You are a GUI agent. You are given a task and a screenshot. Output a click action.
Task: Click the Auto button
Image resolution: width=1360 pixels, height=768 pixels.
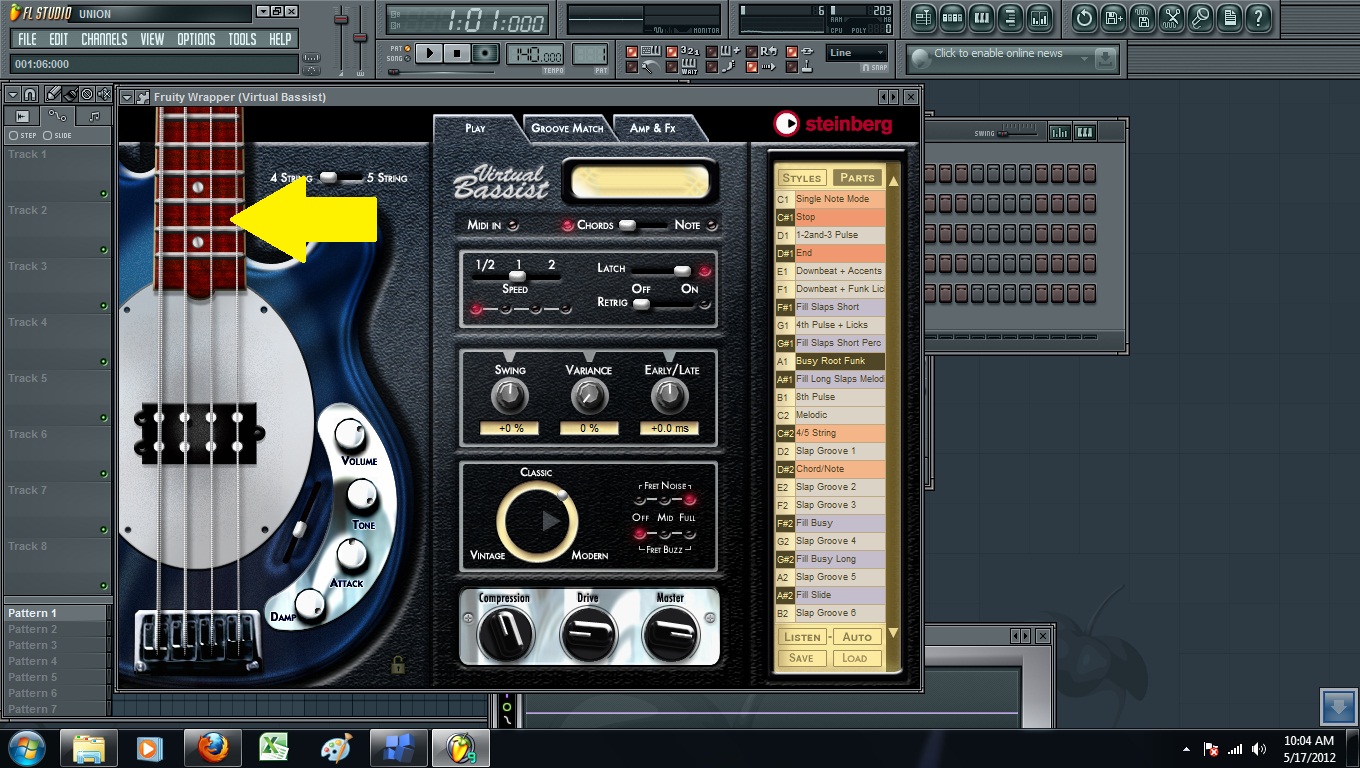tap(857, 637)
